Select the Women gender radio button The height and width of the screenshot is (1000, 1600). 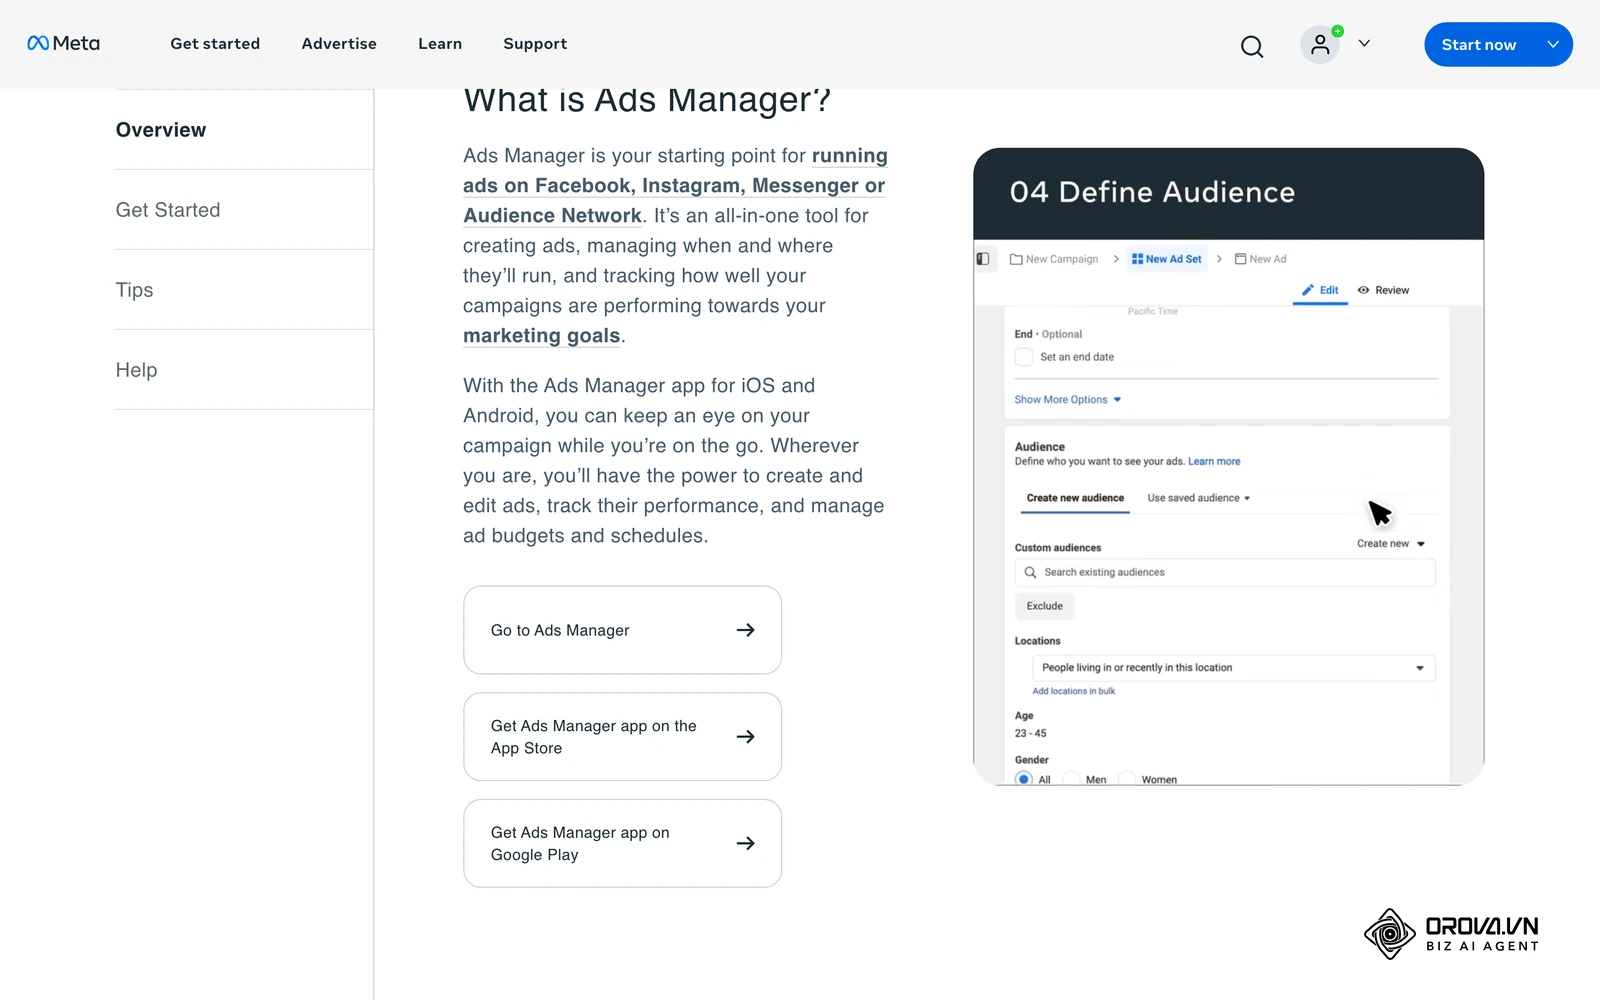pyautogui.click(x=1127, y=779)
